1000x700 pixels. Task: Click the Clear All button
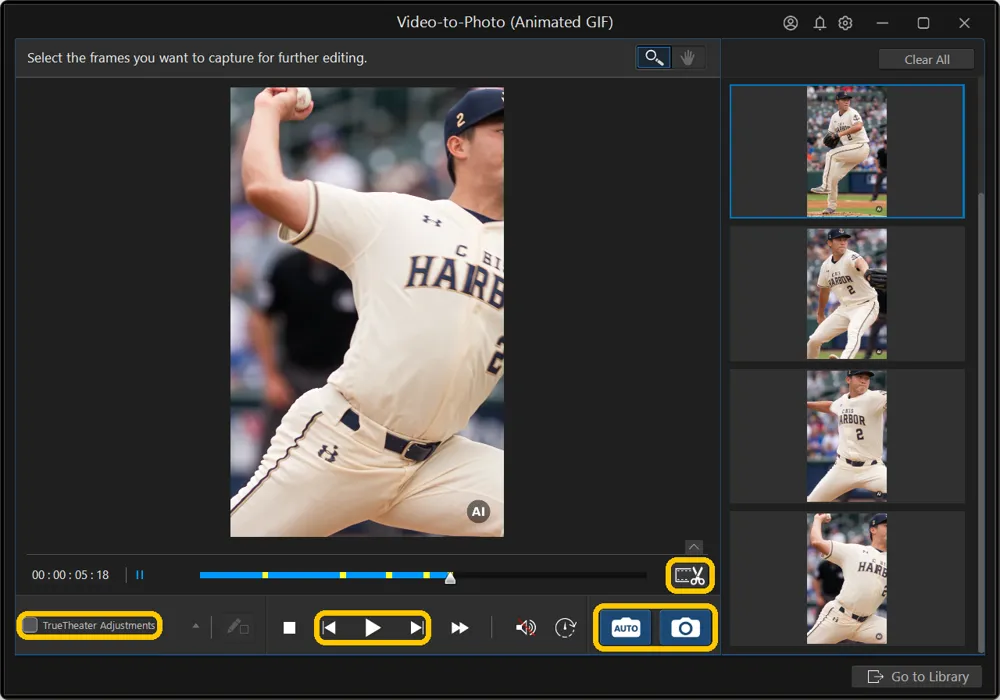[x=926, y=59]
